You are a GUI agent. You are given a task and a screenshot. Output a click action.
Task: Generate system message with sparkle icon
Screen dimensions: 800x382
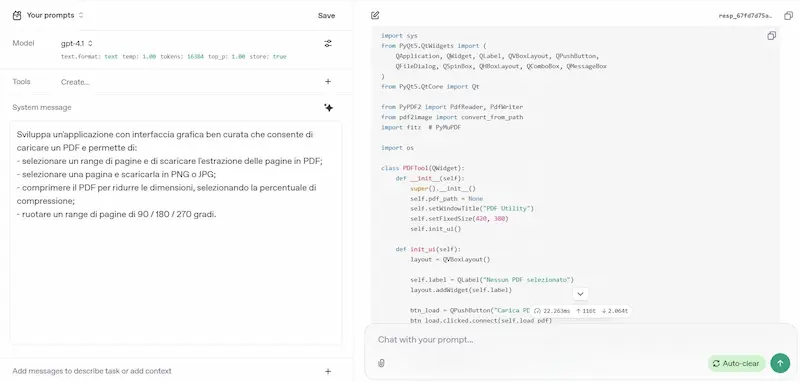click(x=329, y=107)
